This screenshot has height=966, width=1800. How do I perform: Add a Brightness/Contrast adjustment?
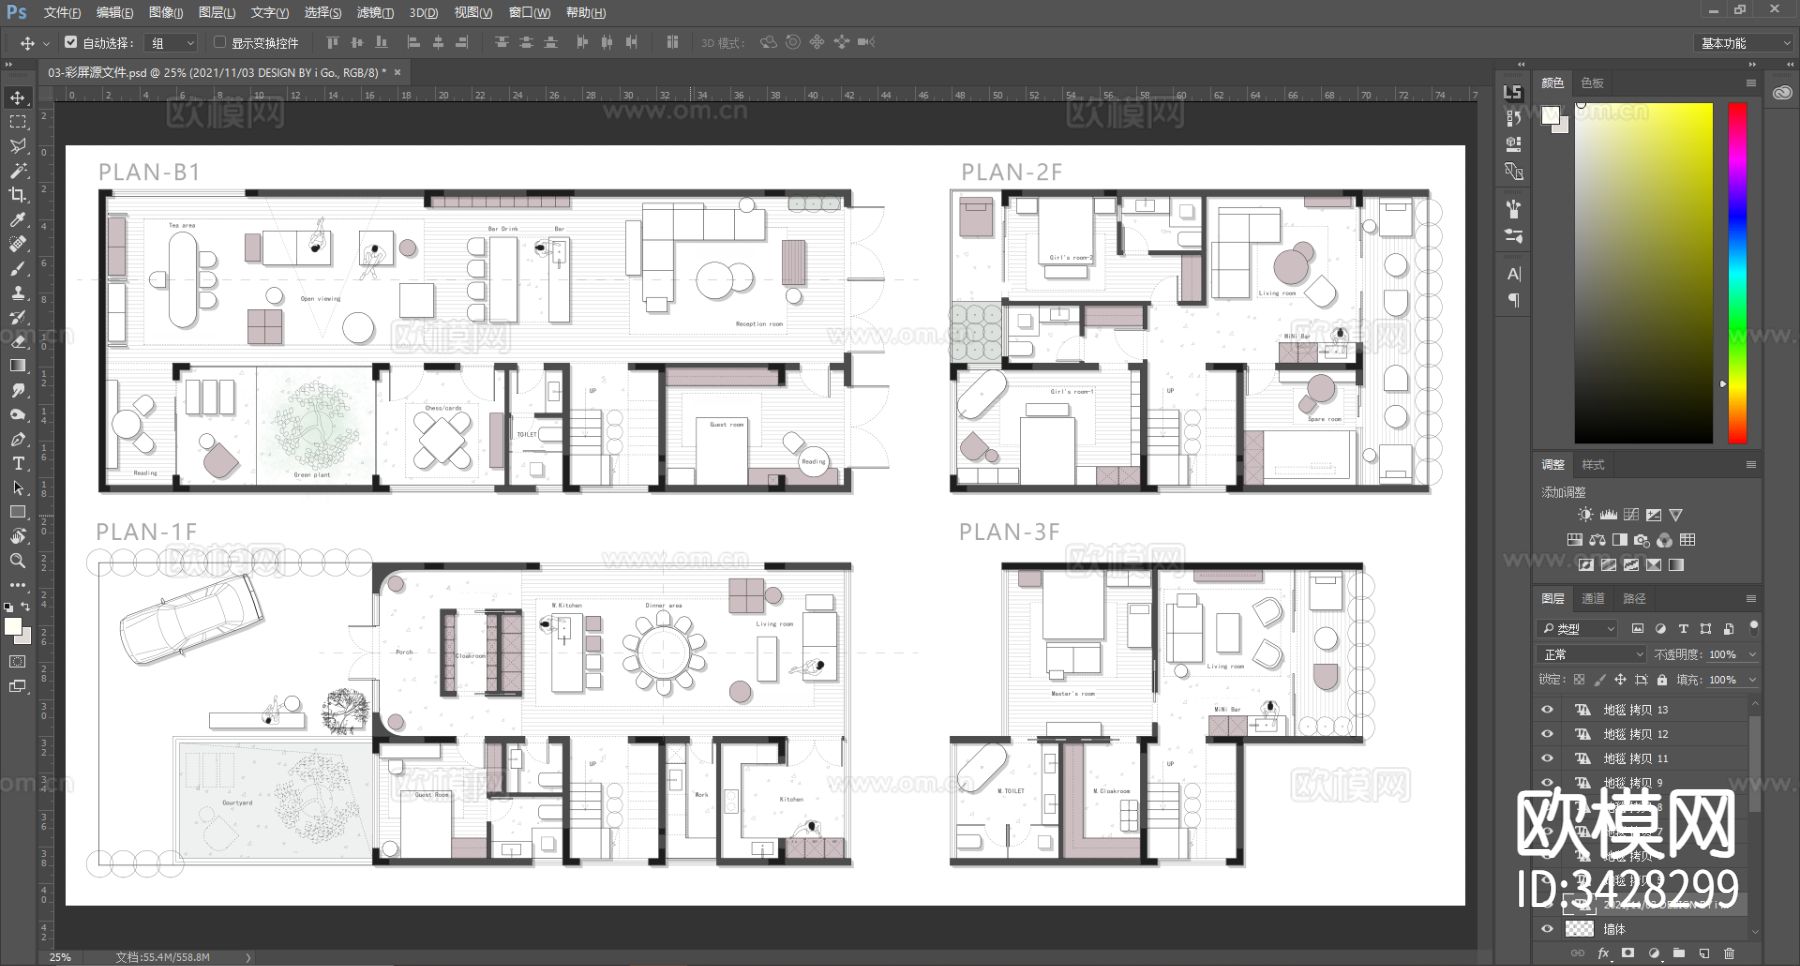(x=1585, y=515)
